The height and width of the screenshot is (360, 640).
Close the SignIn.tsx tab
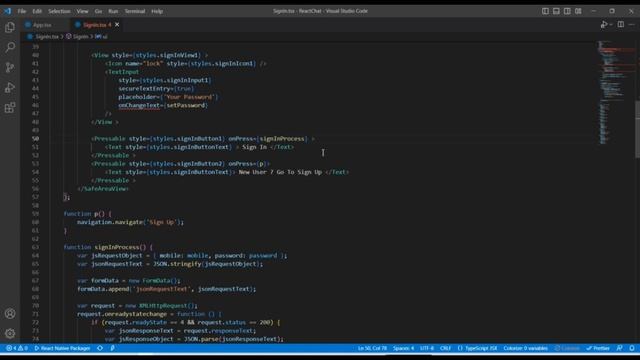tap(117, 25)
